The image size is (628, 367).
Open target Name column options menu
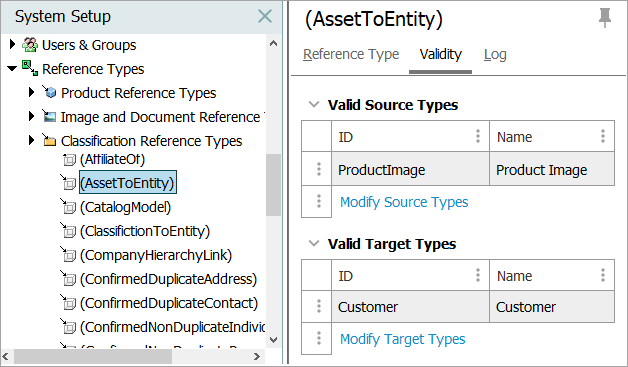click(603, 275)
